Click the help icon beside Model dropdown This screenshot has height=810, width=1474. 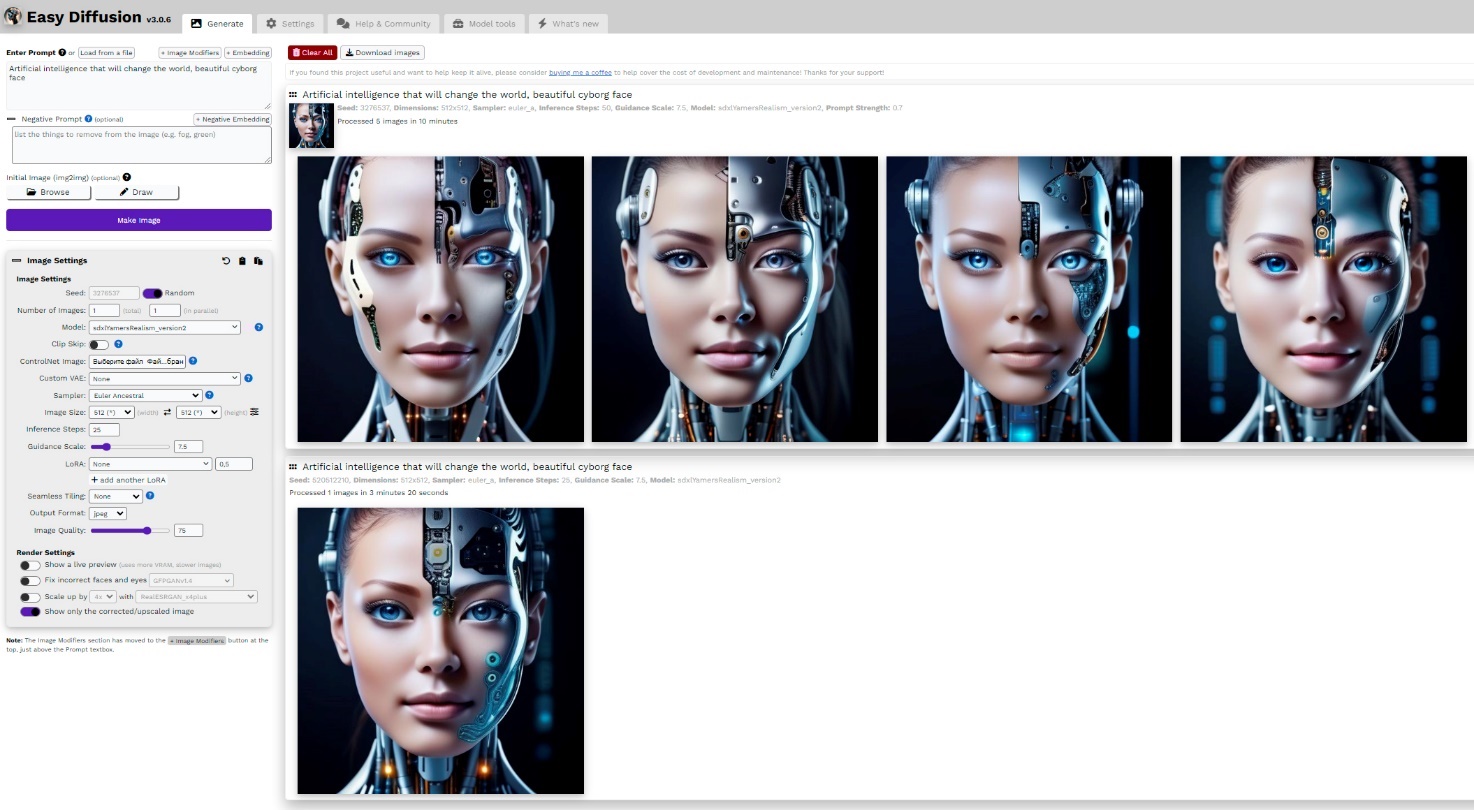[259, 327]
